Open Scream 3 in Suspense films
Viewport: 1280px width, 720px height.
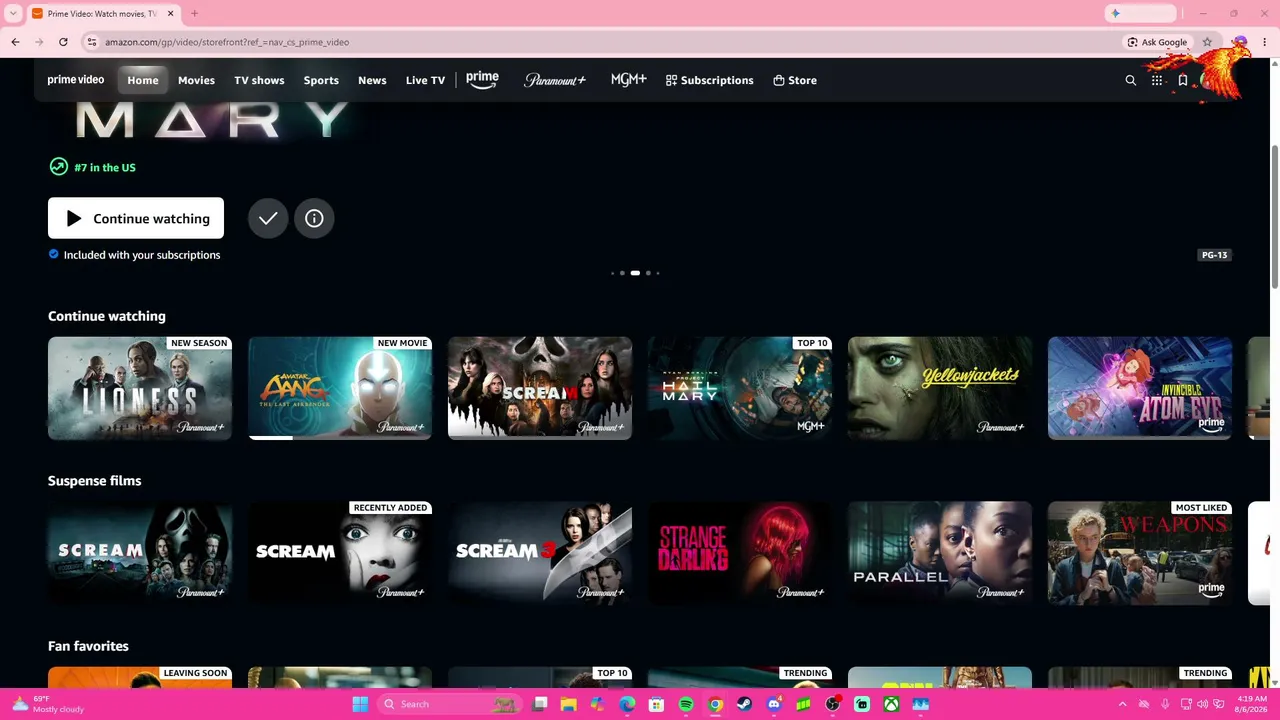pos(540,553)
